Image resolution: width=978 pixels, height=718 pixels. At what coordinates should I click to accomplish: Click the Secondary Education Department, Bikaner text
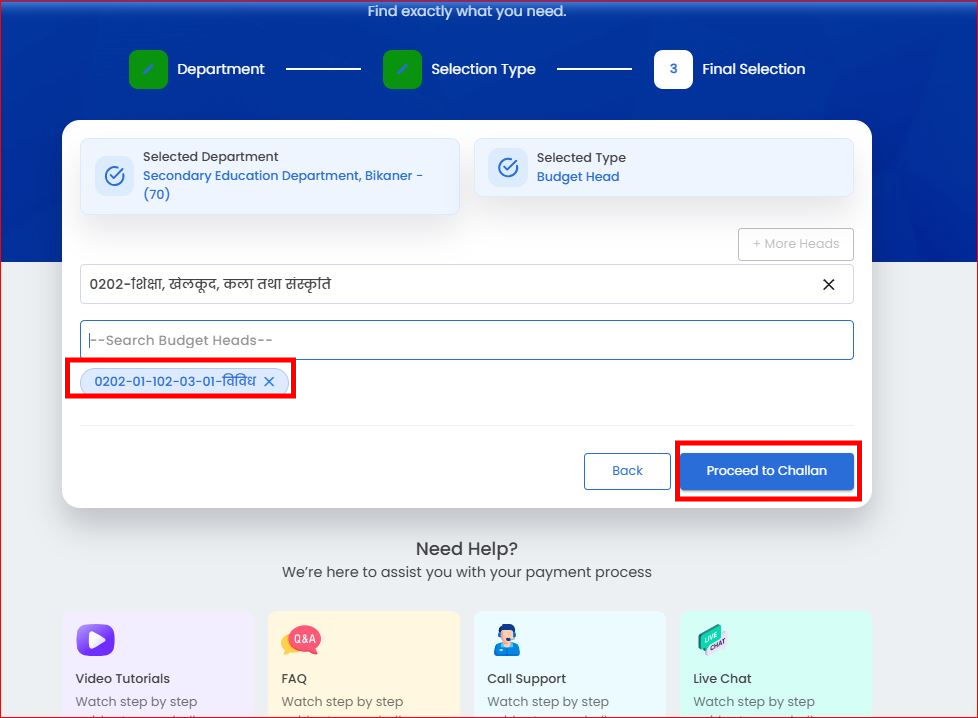pyautogui.click(x=283, y=185)
